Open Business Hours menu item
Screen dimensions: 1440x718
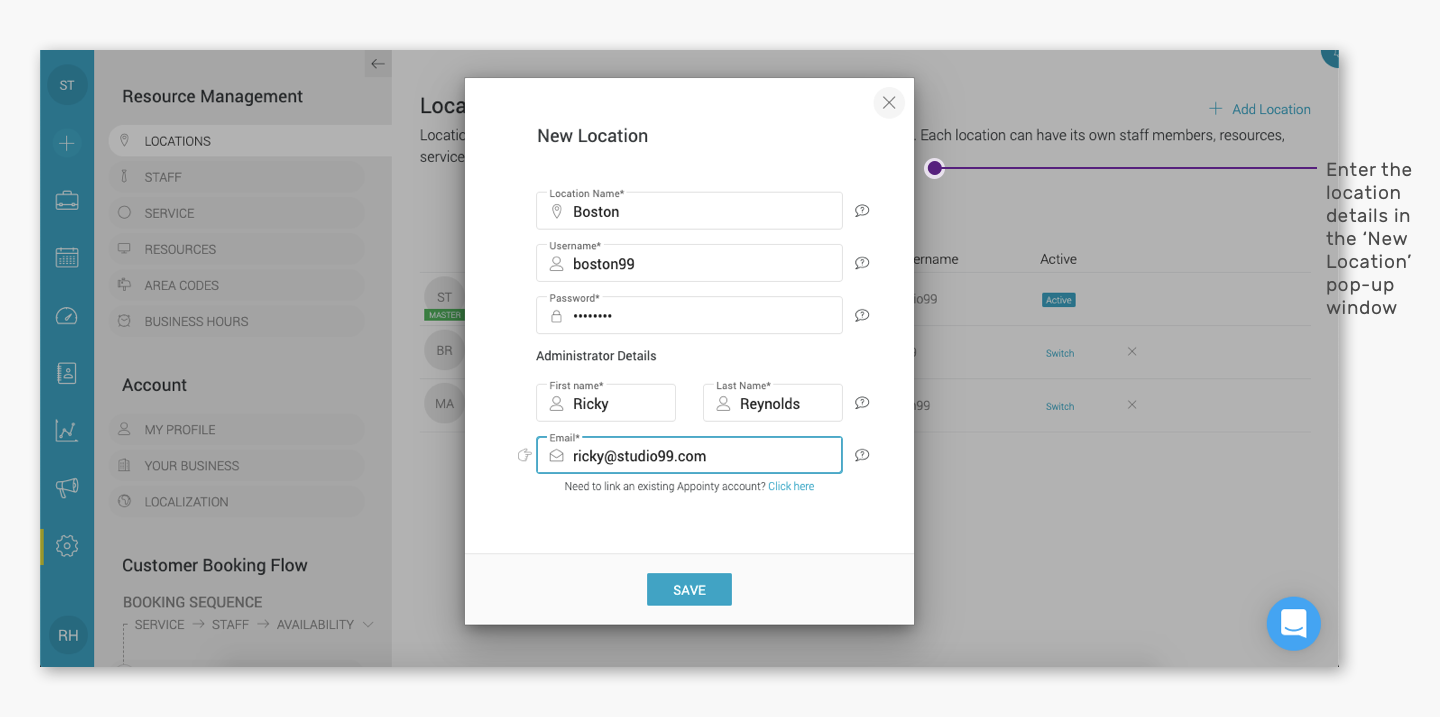tap(237, 321)
